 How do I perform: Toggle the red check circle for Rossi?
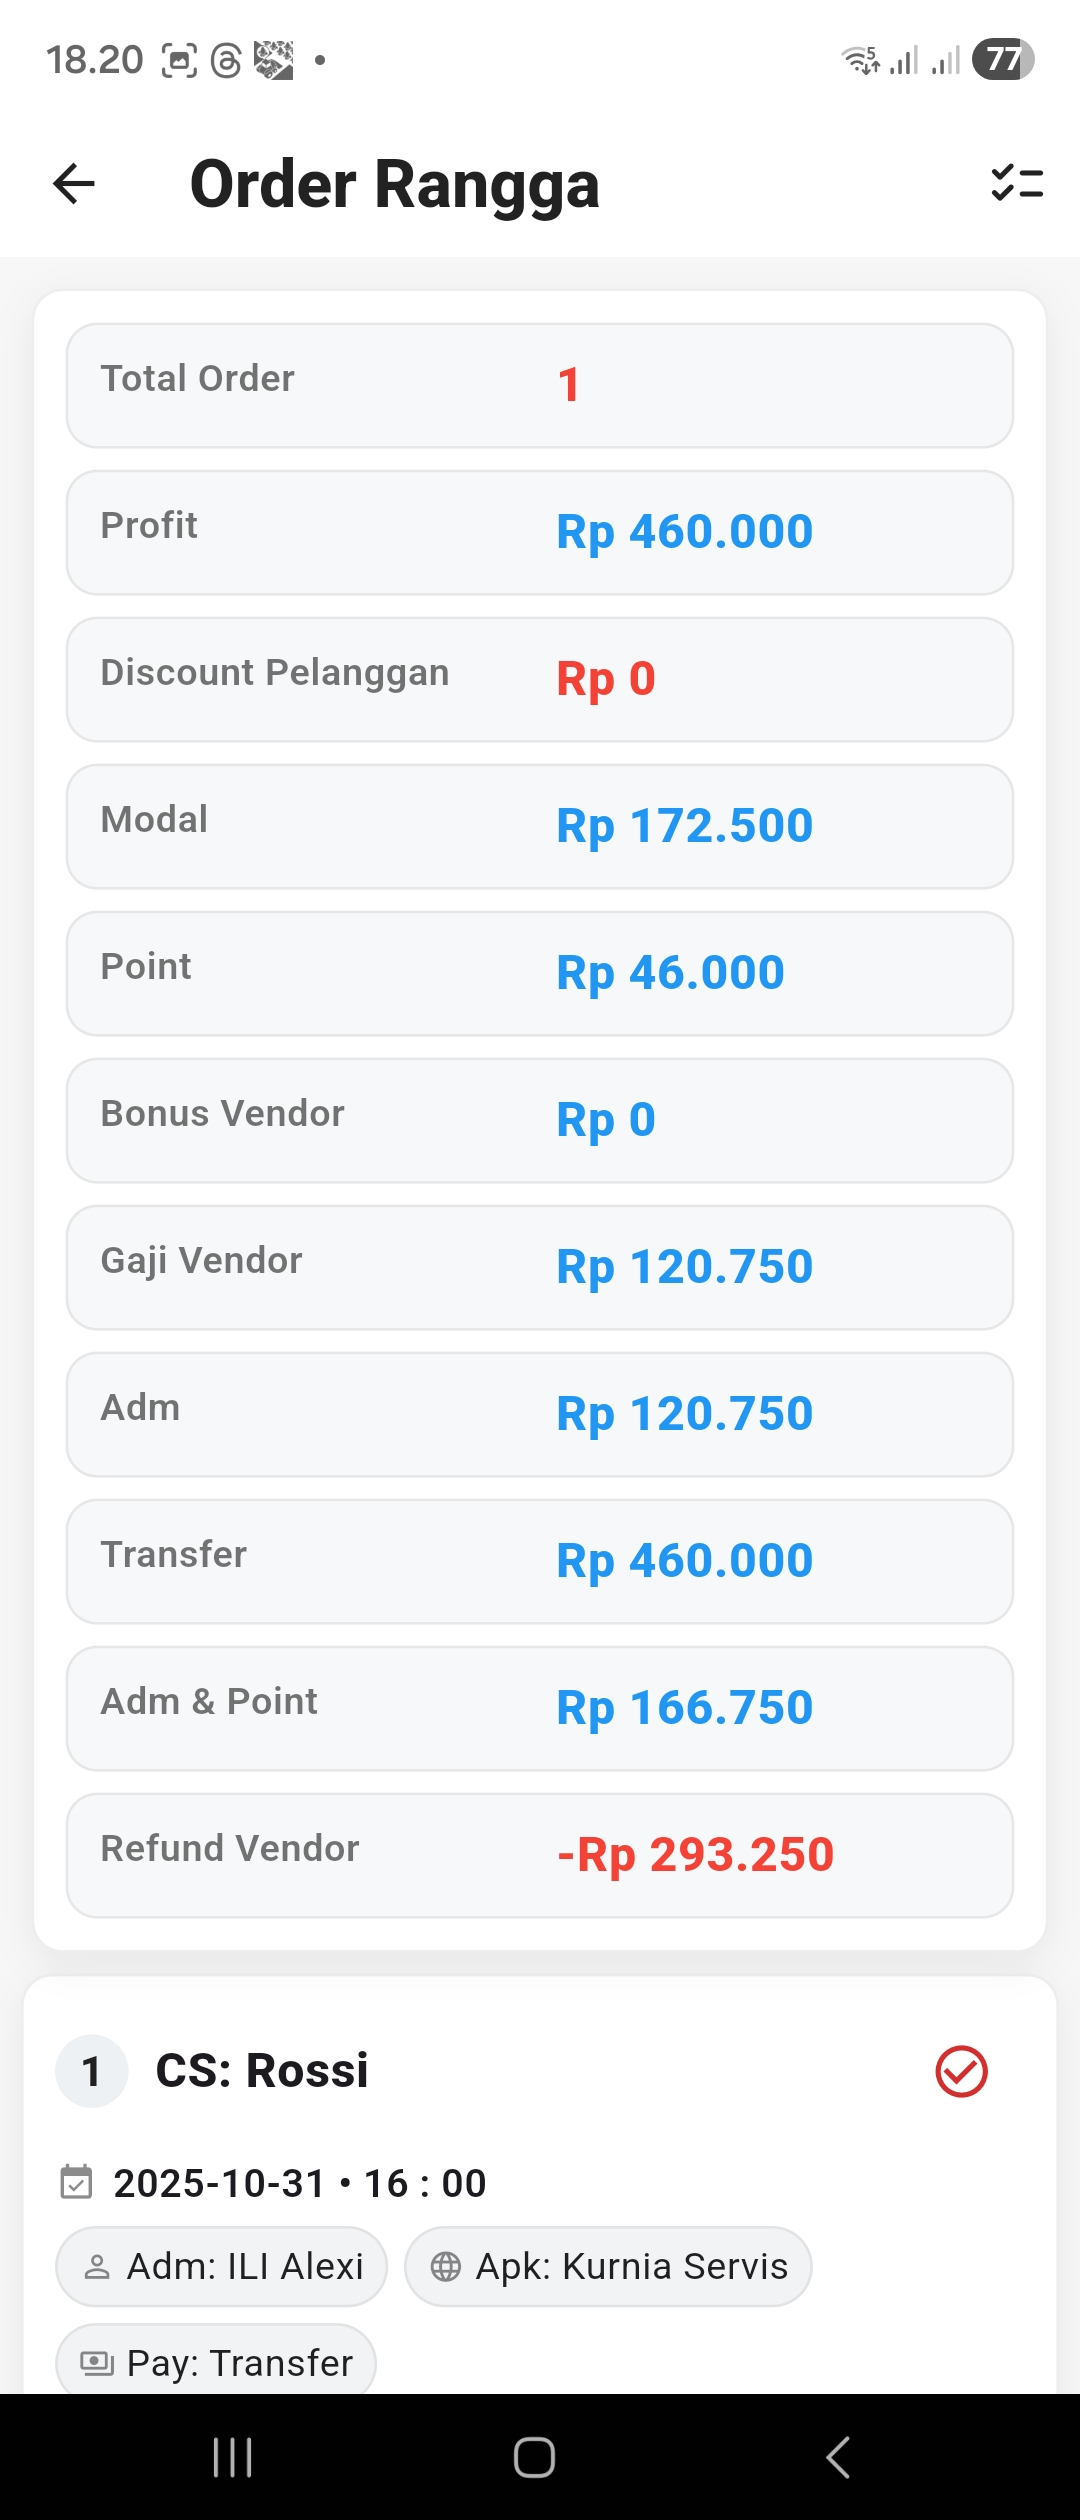click(961, 2071)
